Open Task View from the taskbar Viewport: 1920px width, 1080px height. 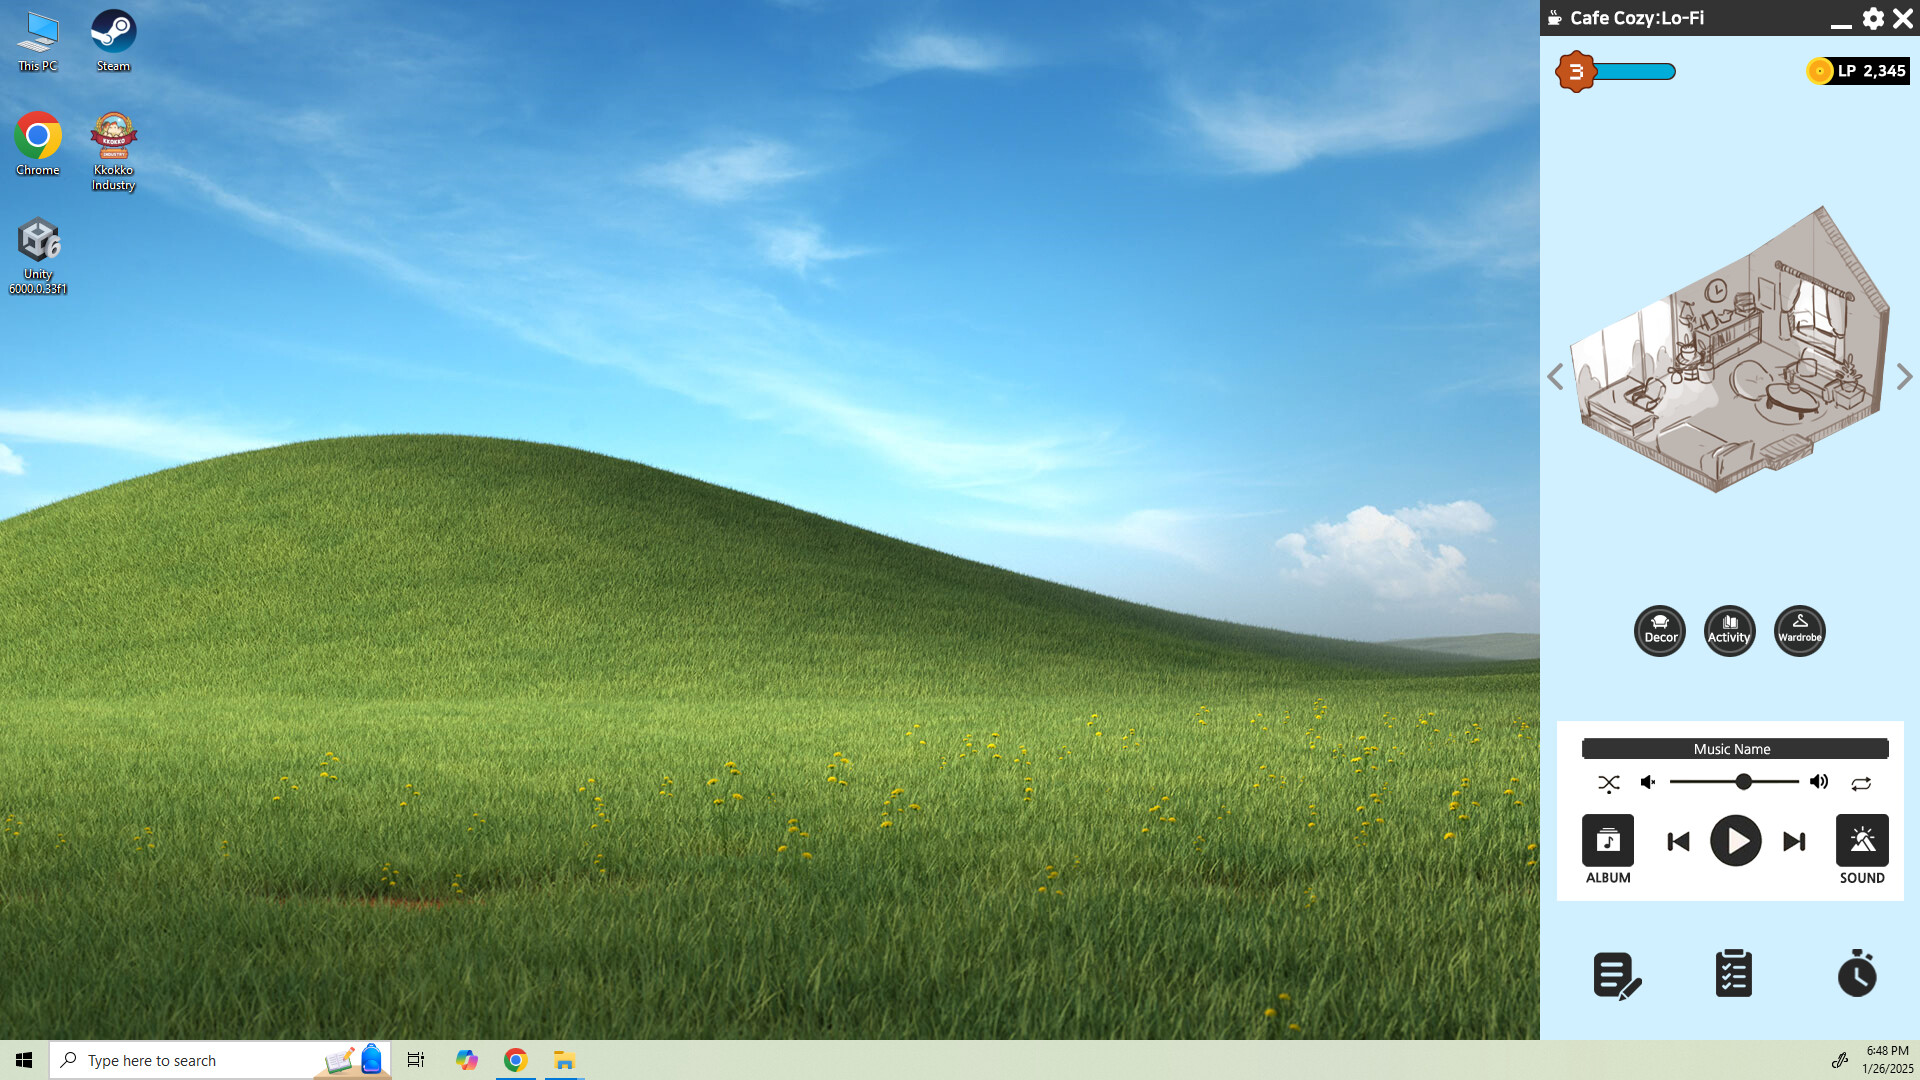[416, 1060]
